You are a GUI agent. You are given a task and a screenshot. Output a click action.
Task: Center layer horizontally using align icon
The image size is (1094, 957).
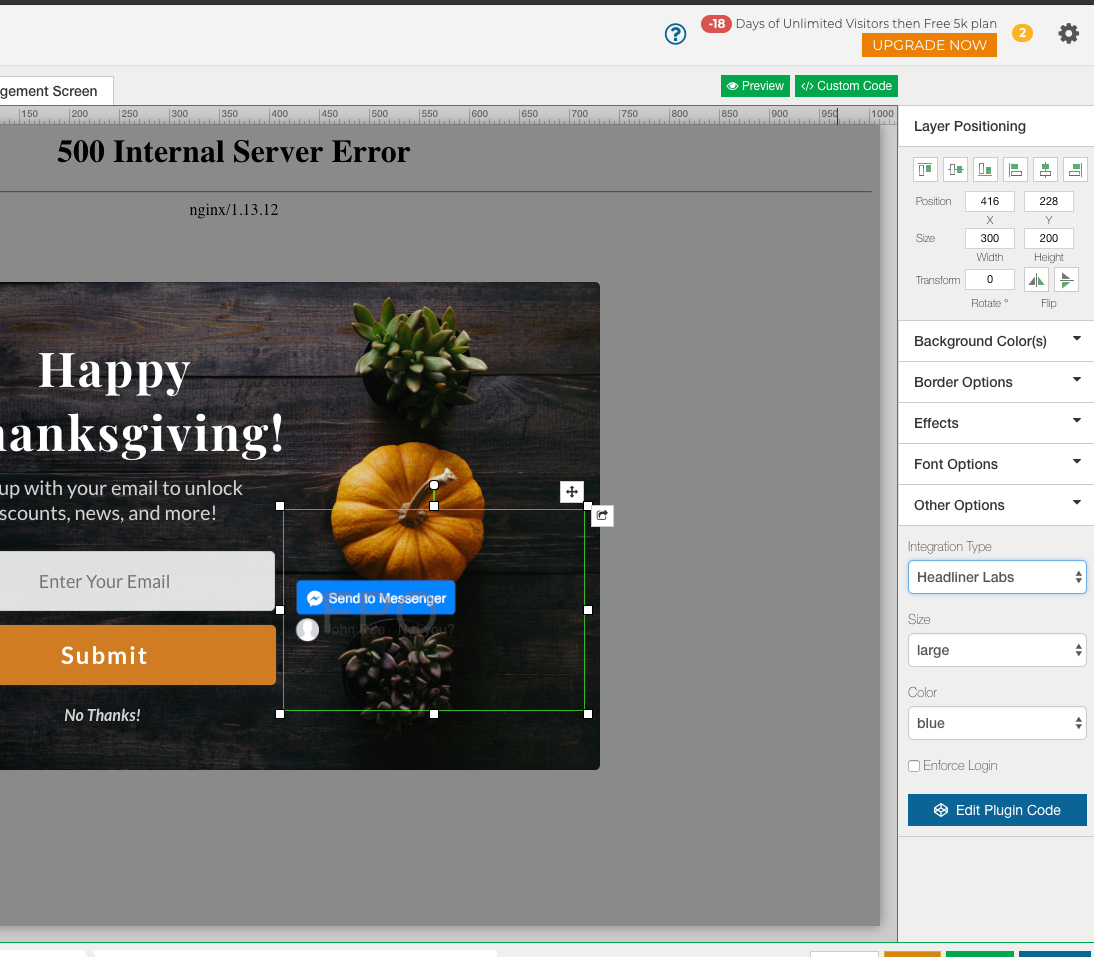click(x=1045, y=170)
